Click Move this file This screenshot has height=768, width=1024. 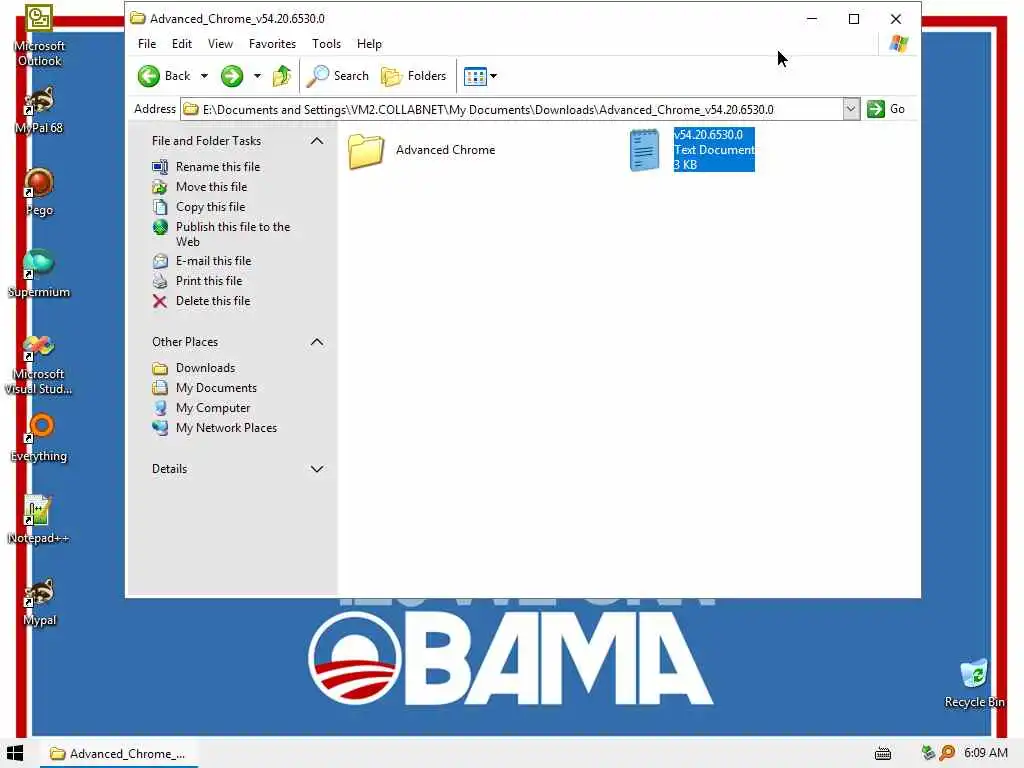[211, 187]
